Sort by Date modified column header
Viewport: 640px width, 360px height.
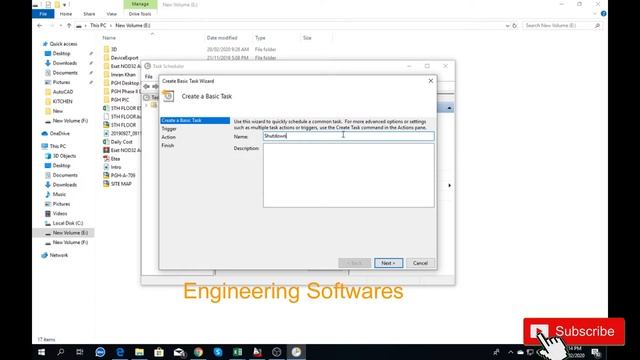point(222,38)
